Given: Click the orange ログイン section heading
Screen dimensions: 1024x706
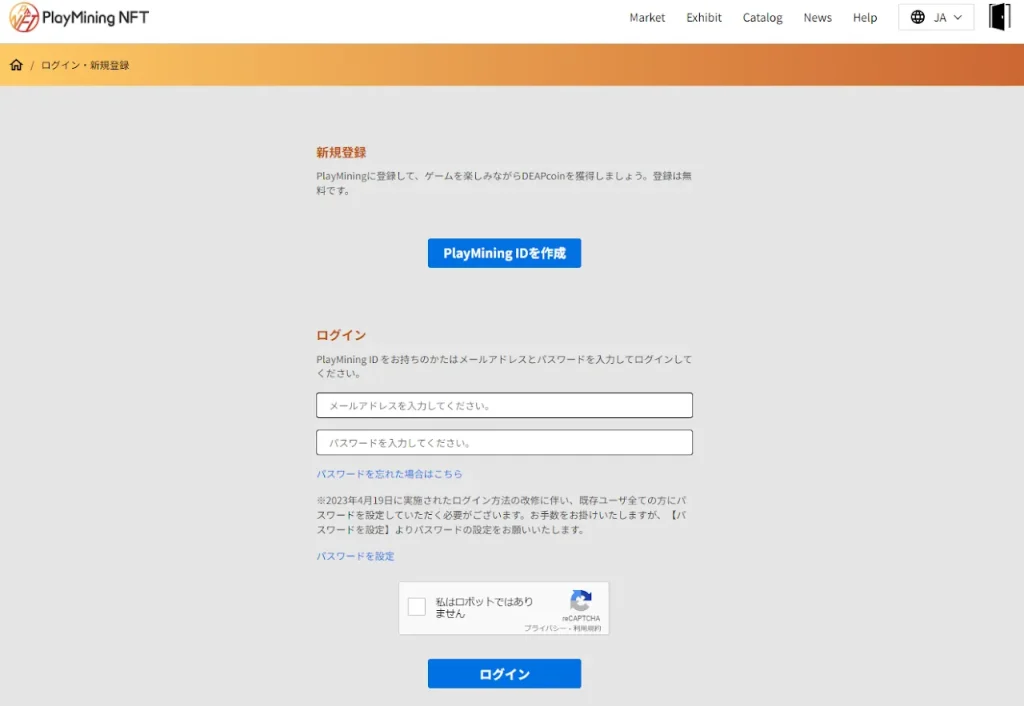Looking at the screenshot, I should pyautogui.click(x=341, y=335).
